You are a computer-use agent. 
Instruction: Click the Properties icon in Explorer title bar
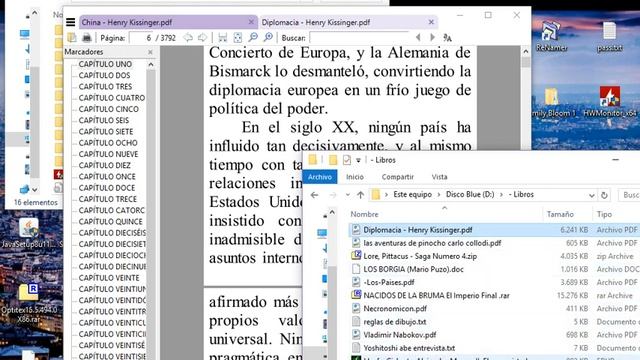[x=347, y=160]
